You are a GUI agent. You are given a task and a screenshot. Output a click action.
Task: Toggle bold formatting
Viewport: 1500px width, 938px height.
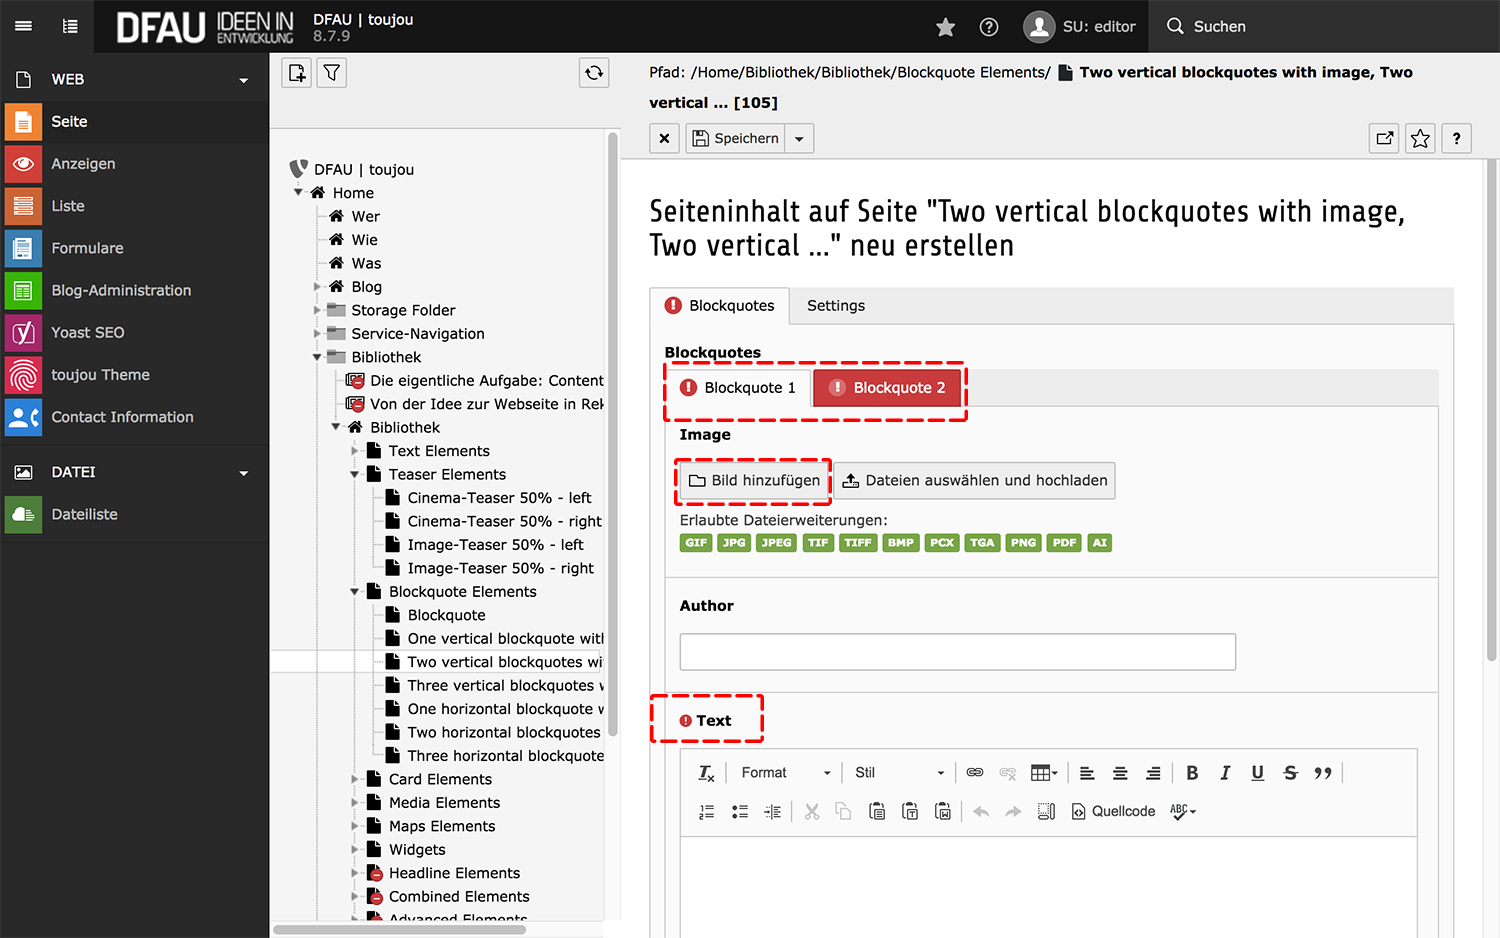coord(1192,773)
